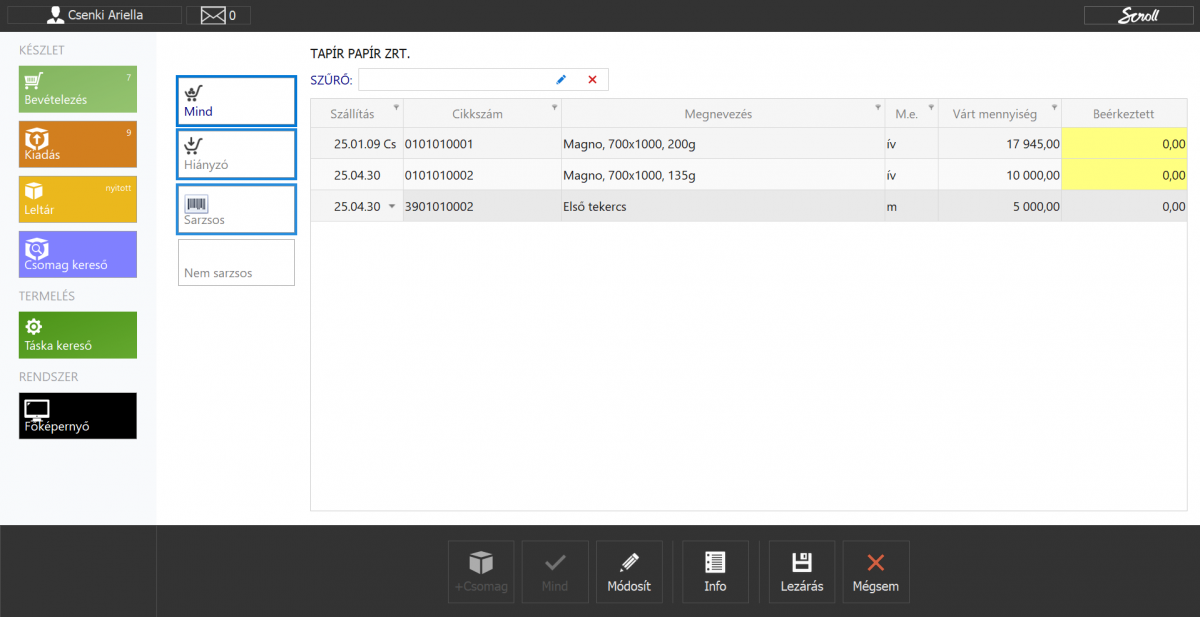This screenshot has height=617, width=1200.
Task: Click the yellow Beérkeztett cell for 0101010001
Action: click(1124, 144)
